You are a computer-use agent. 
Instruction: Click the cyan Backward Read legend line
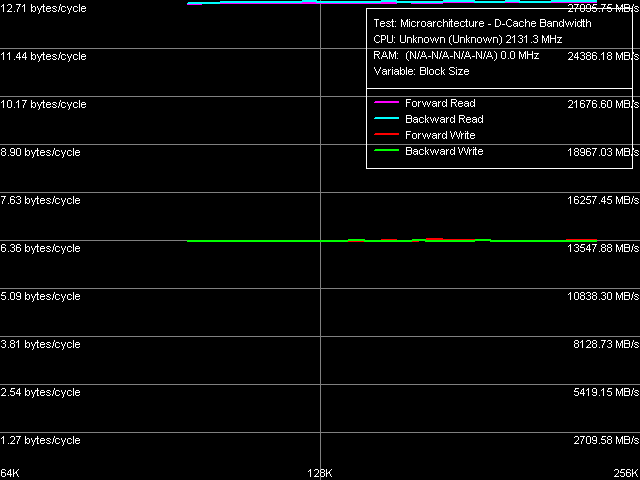point(386,118)
